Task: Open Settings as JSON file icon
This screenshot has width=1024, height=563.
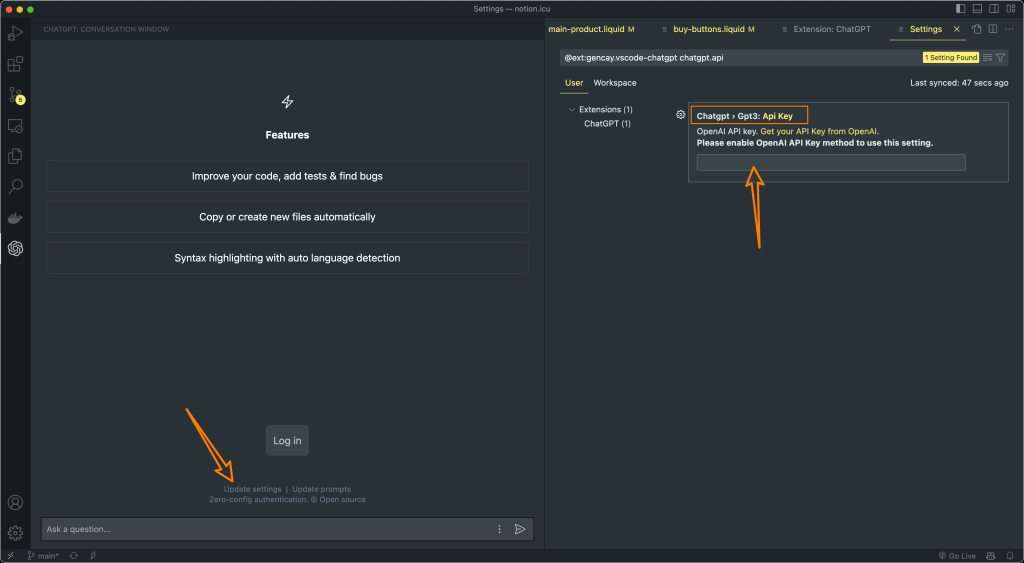Action: click(x=977, y=30)
